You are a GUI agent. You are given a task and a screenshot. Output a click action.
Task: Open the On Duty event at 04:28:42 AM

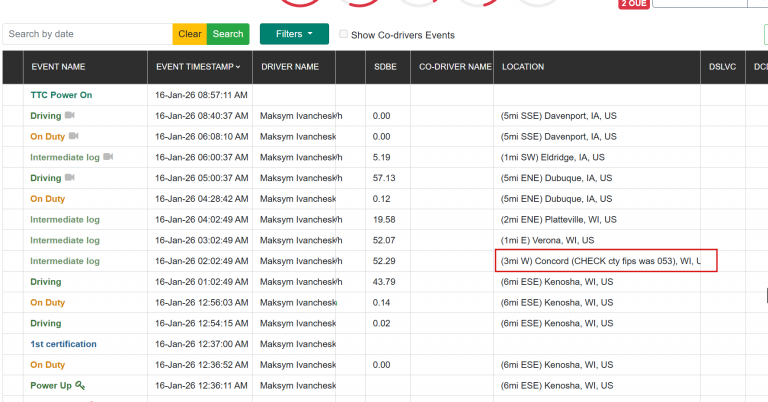[x=48, y=199]
